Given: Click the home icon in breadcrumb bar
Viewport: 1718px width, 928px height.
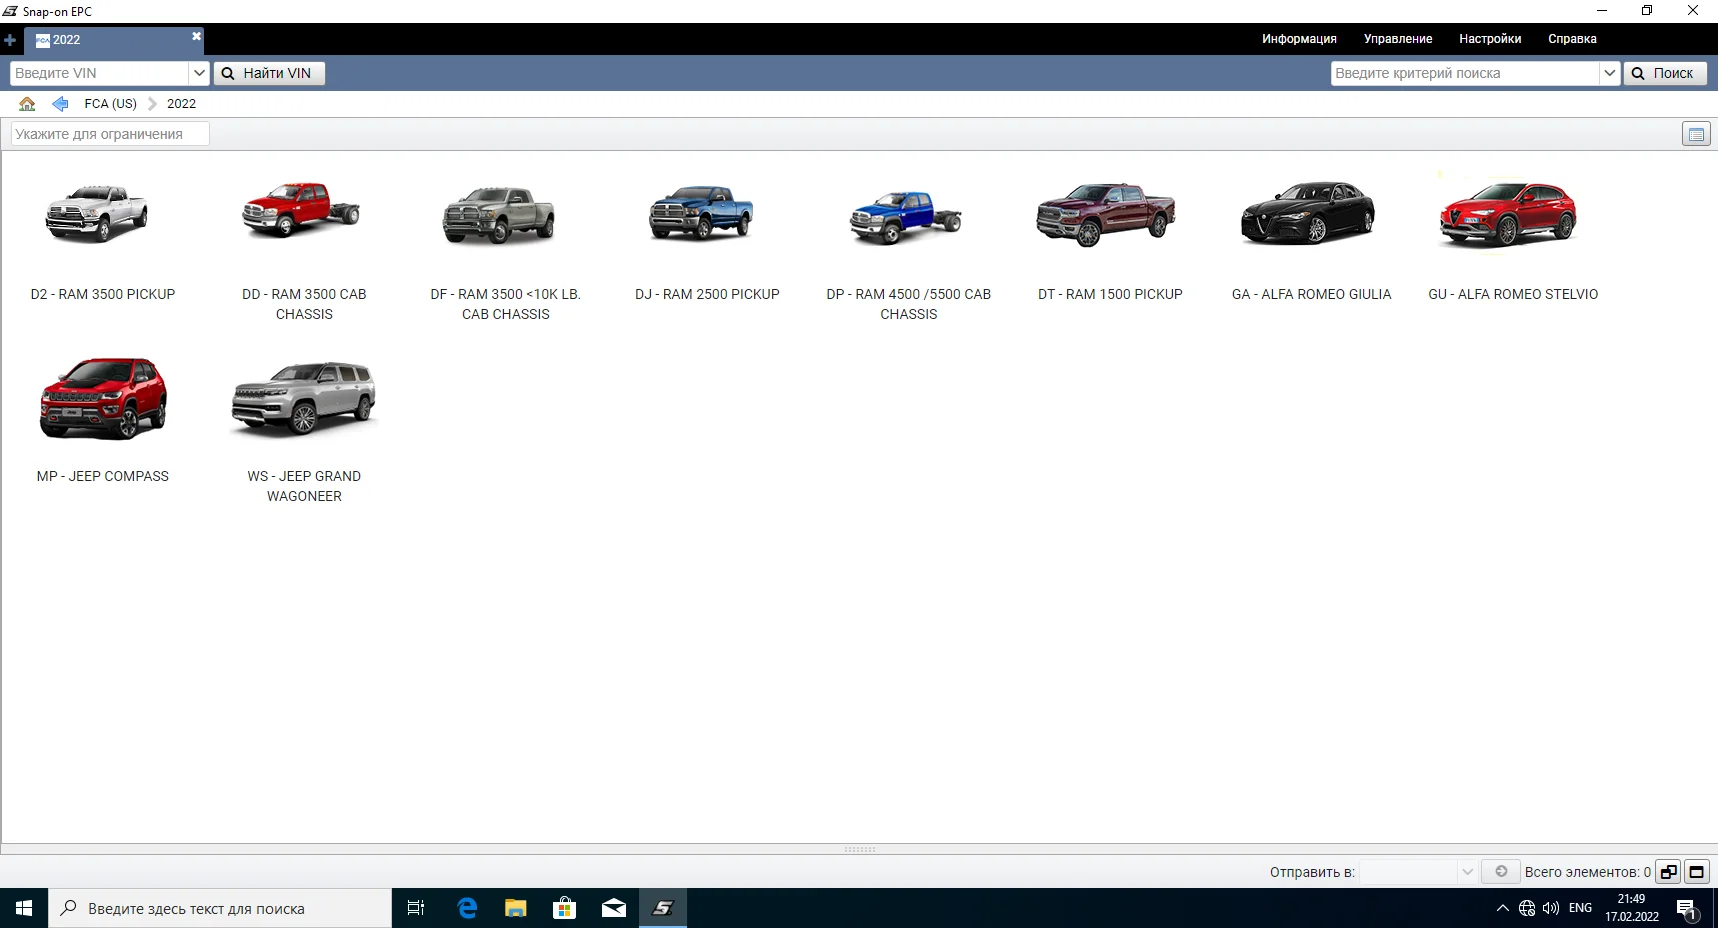Looking at the screenshot, I should click(x=26, y=103).
